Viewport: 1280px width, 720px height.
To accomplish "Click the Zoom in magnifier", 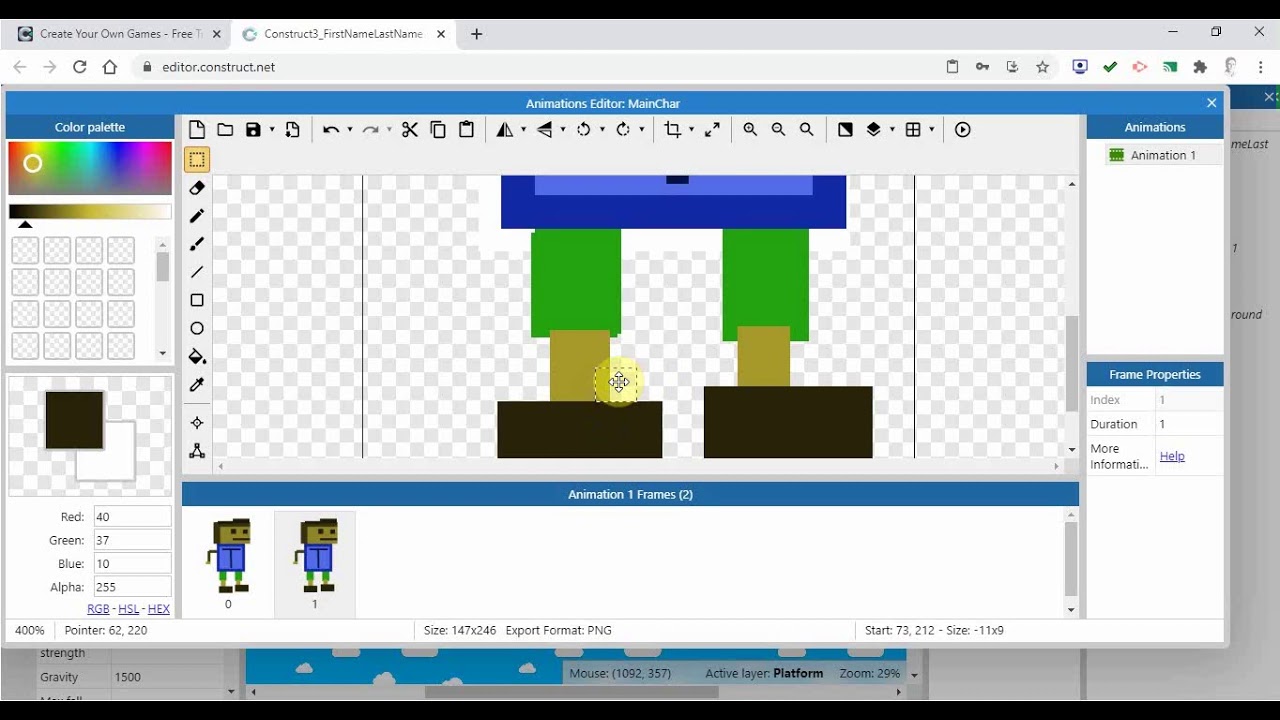I will 750,130.
